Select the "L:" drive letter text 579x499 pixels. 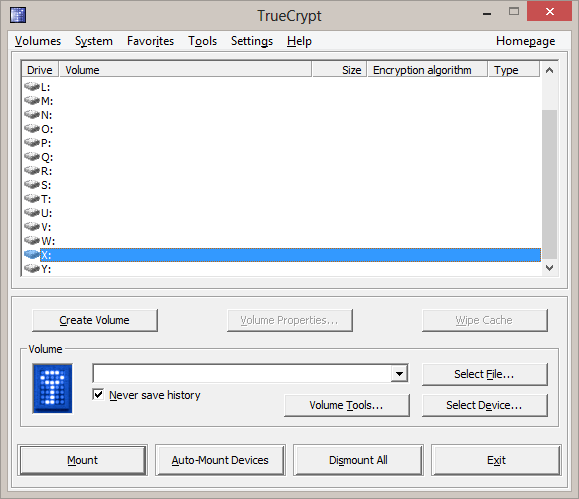45,88
